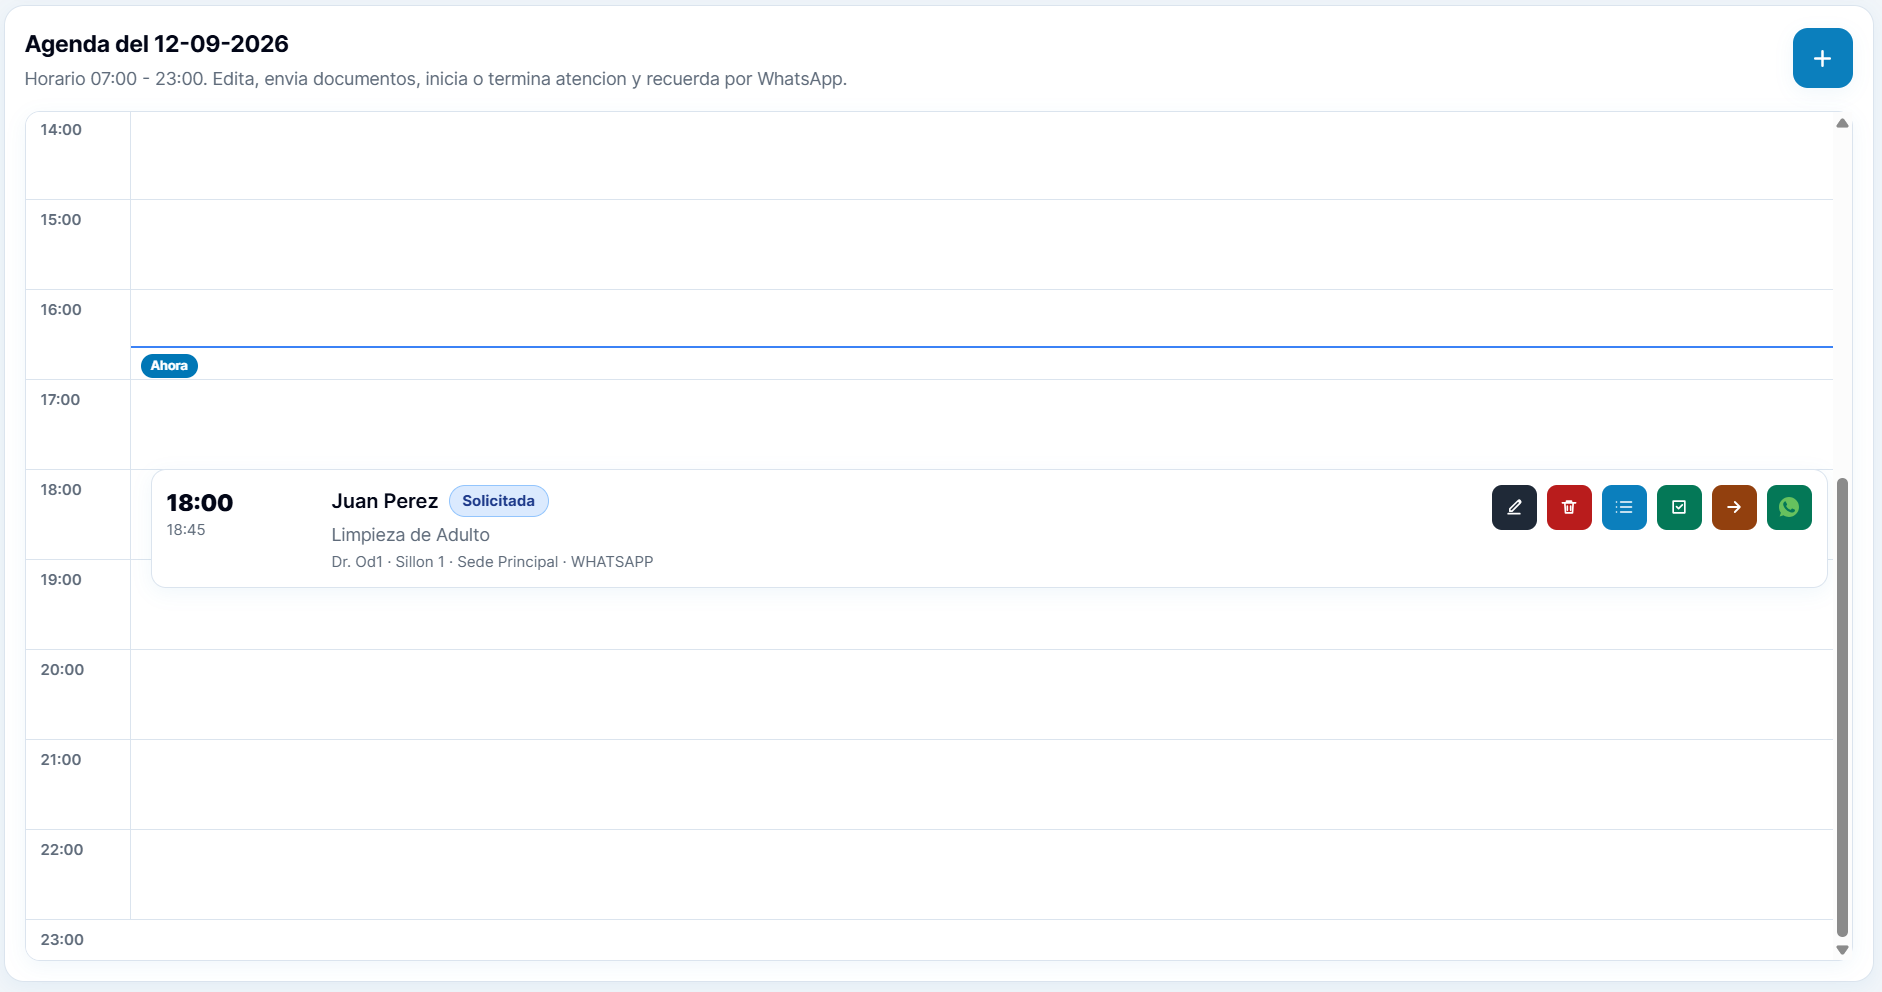Open the blue list documents icon

point(1624,507)
